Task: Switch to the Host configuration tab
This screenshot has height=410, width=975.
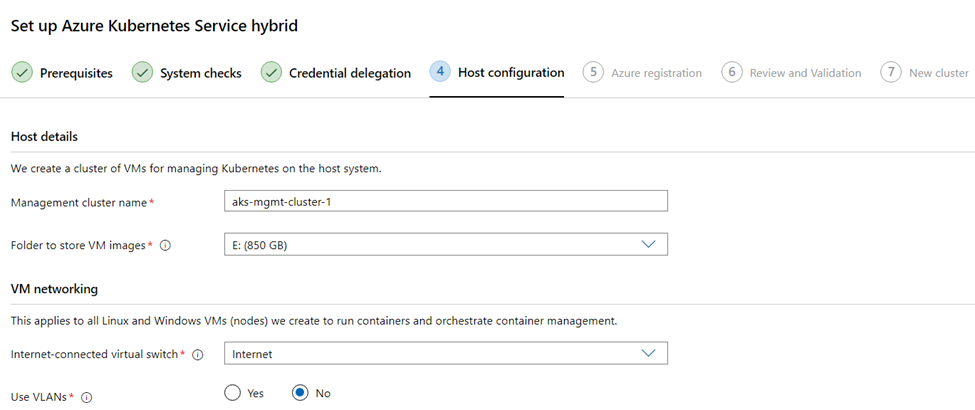Action: (x=511, y=73)
